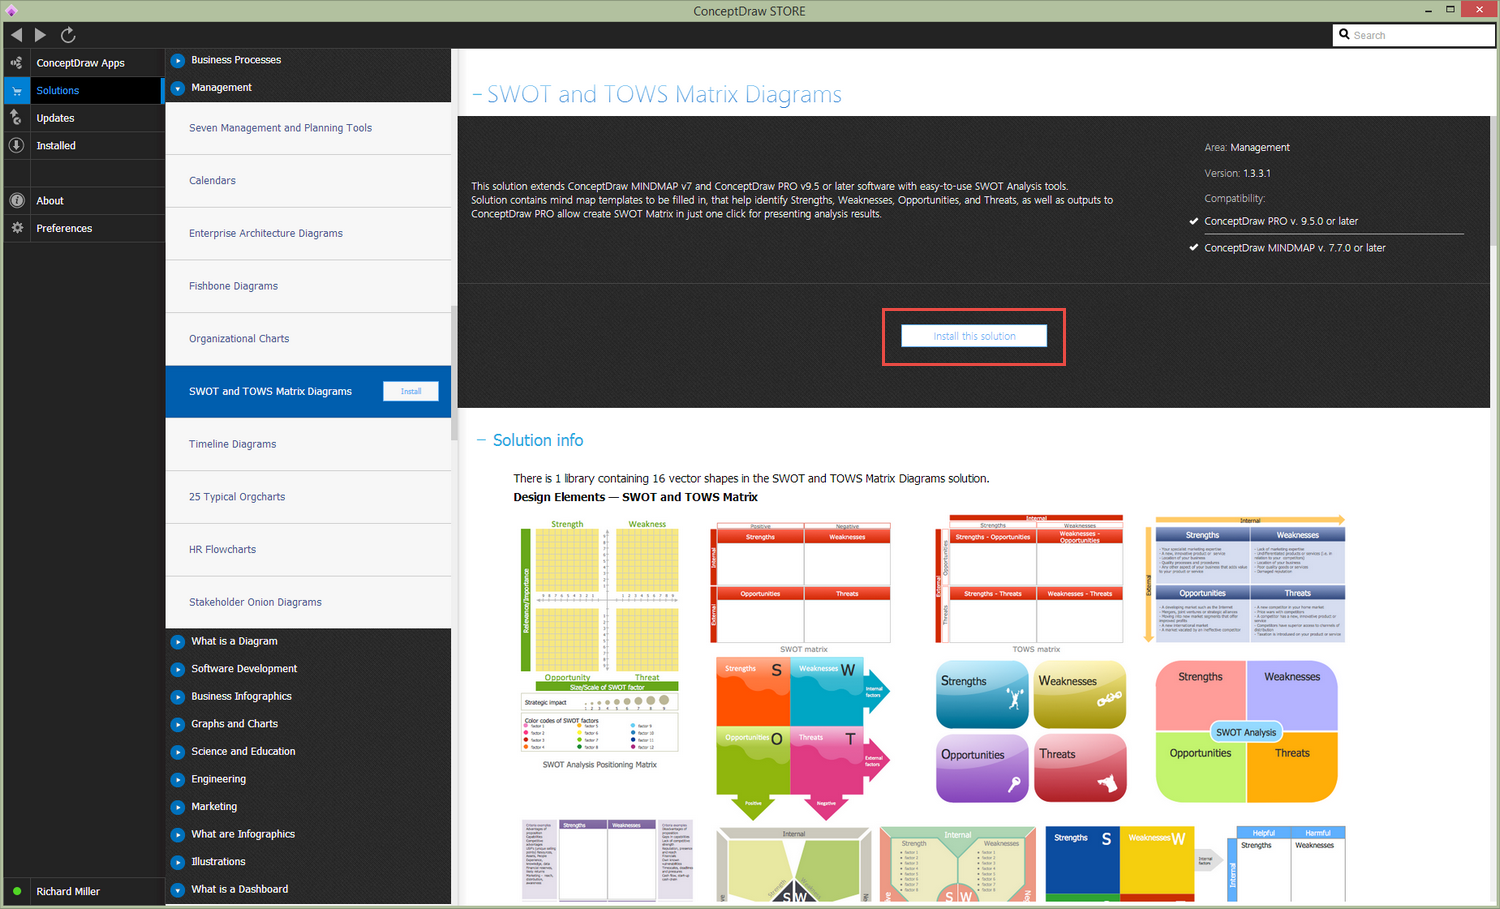Go back using the back arrow
The width and height of the screenshot is (1500, 909).
pos(16,35)
